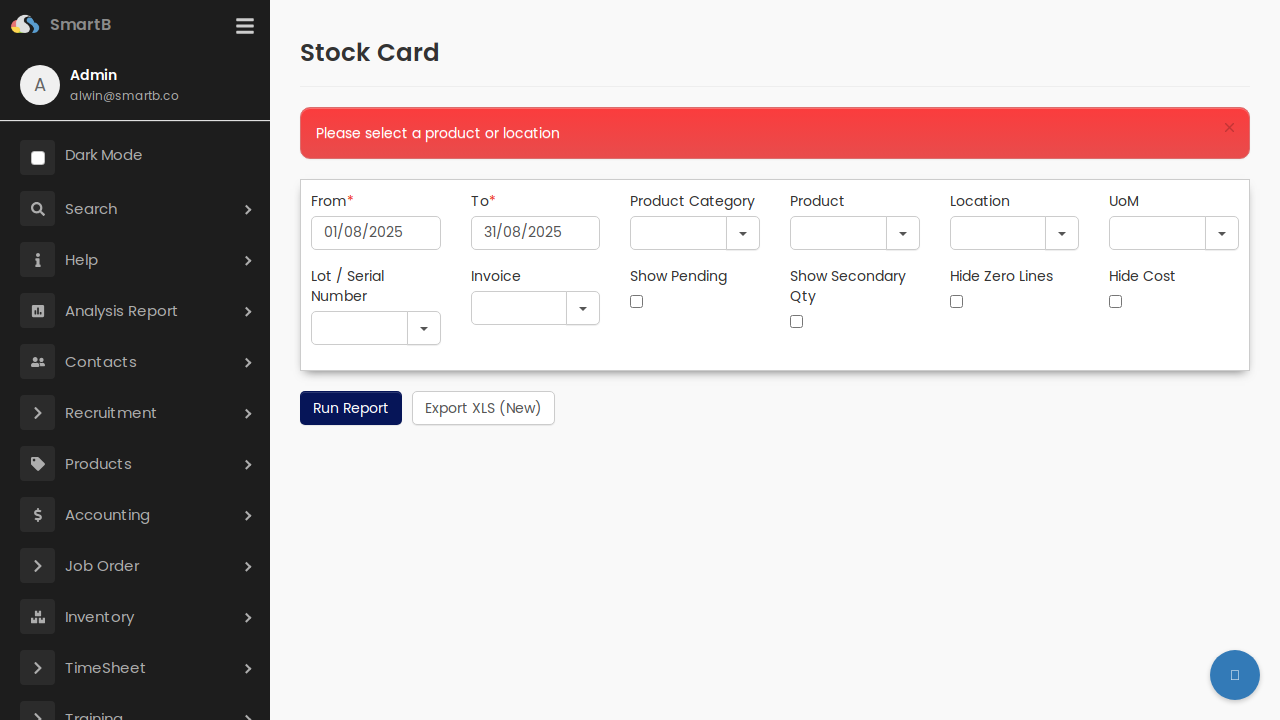Expand the Location dropdown
This screenshot has width=1280, height=720.
point(1062,233)
